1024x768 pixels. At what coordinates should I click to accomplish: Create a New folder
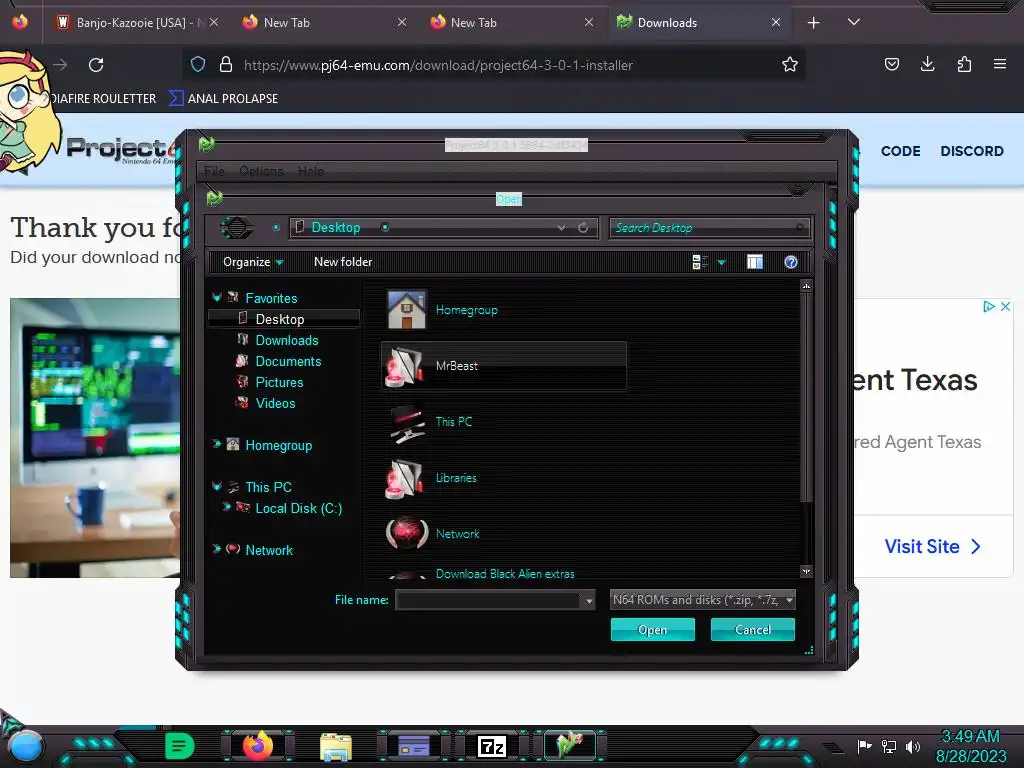[343, 262]
